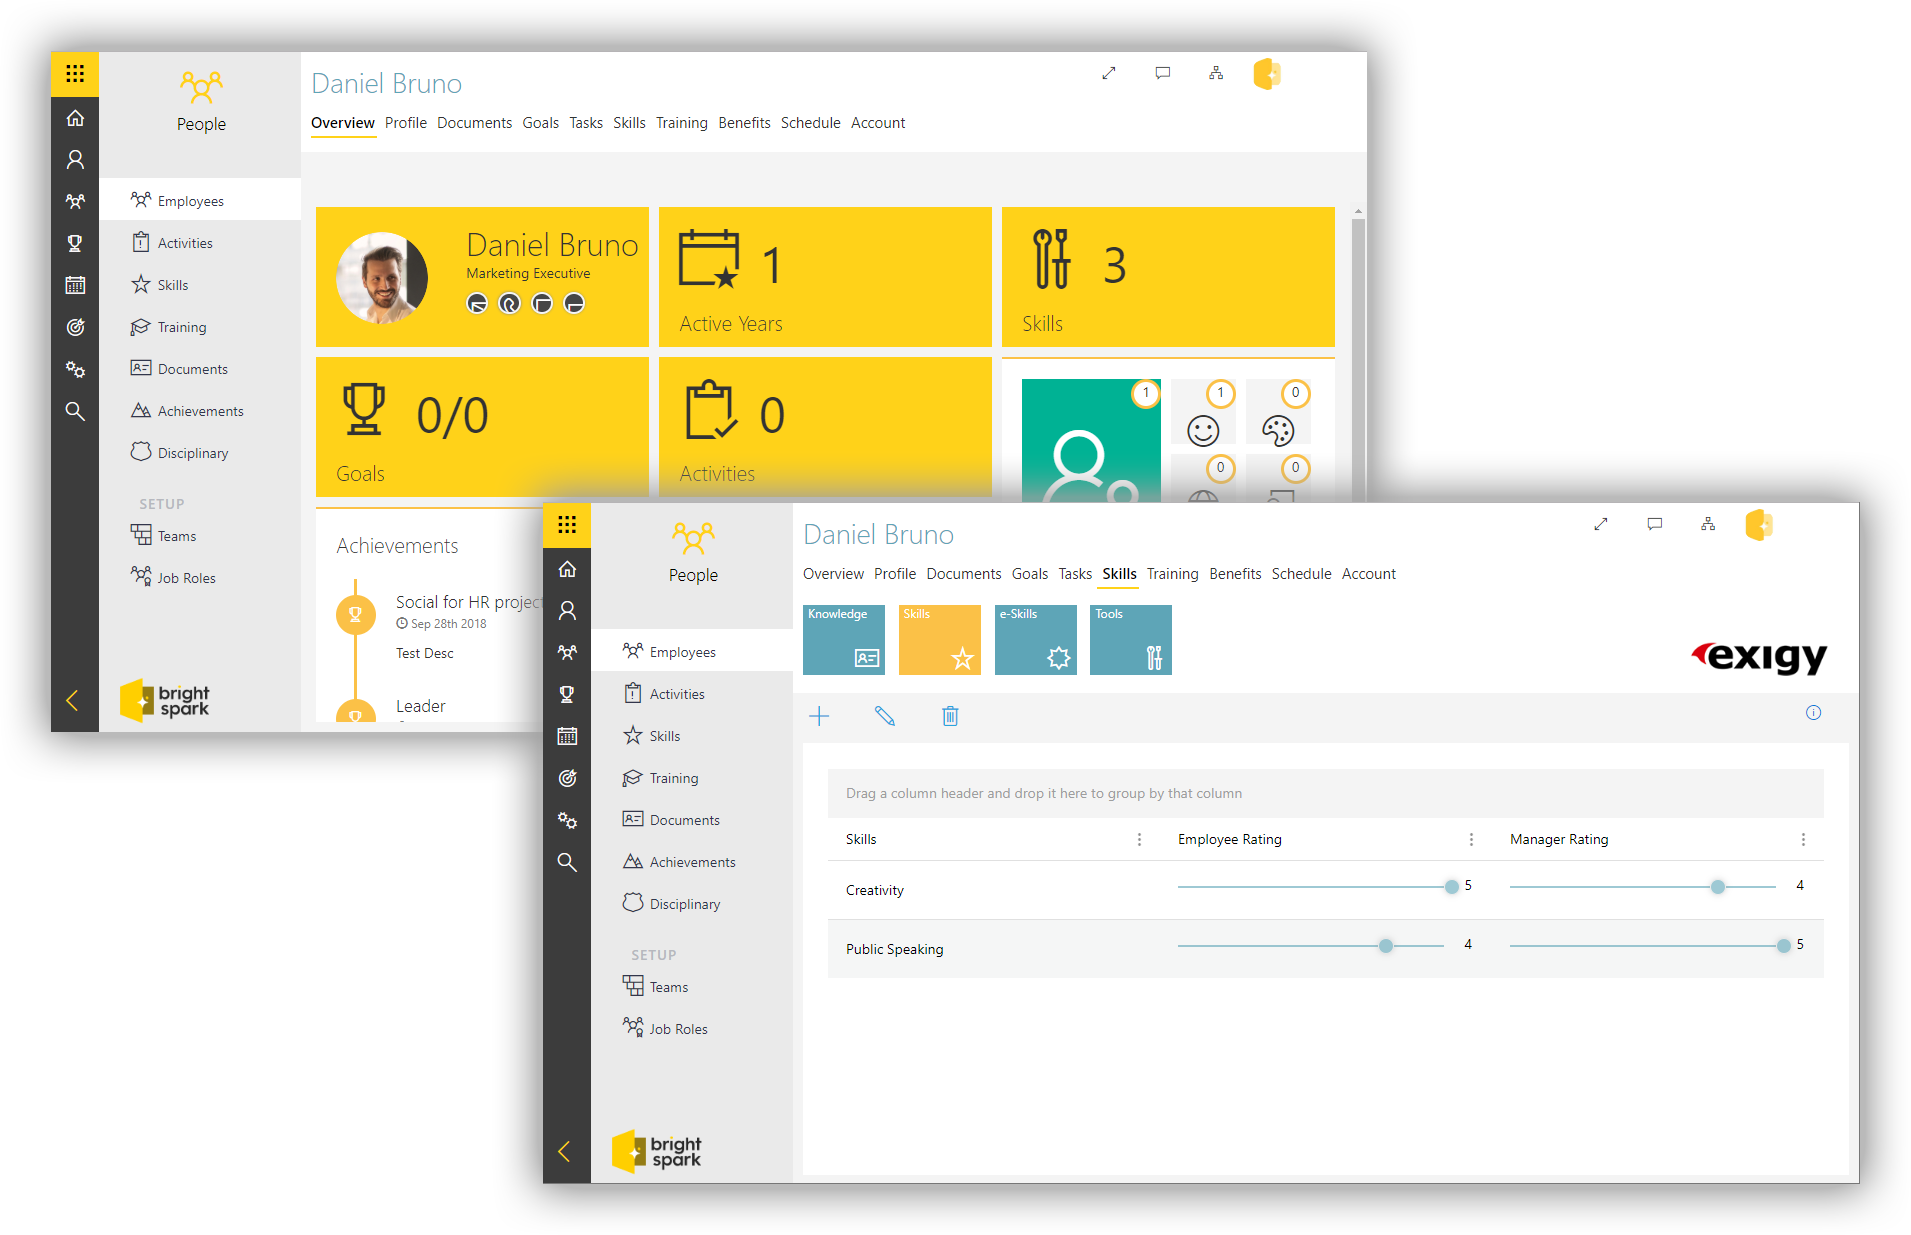This screenshot has height=1235, width=1911.
Task: Open Employee Rating column options menu
Action: 1471,840
